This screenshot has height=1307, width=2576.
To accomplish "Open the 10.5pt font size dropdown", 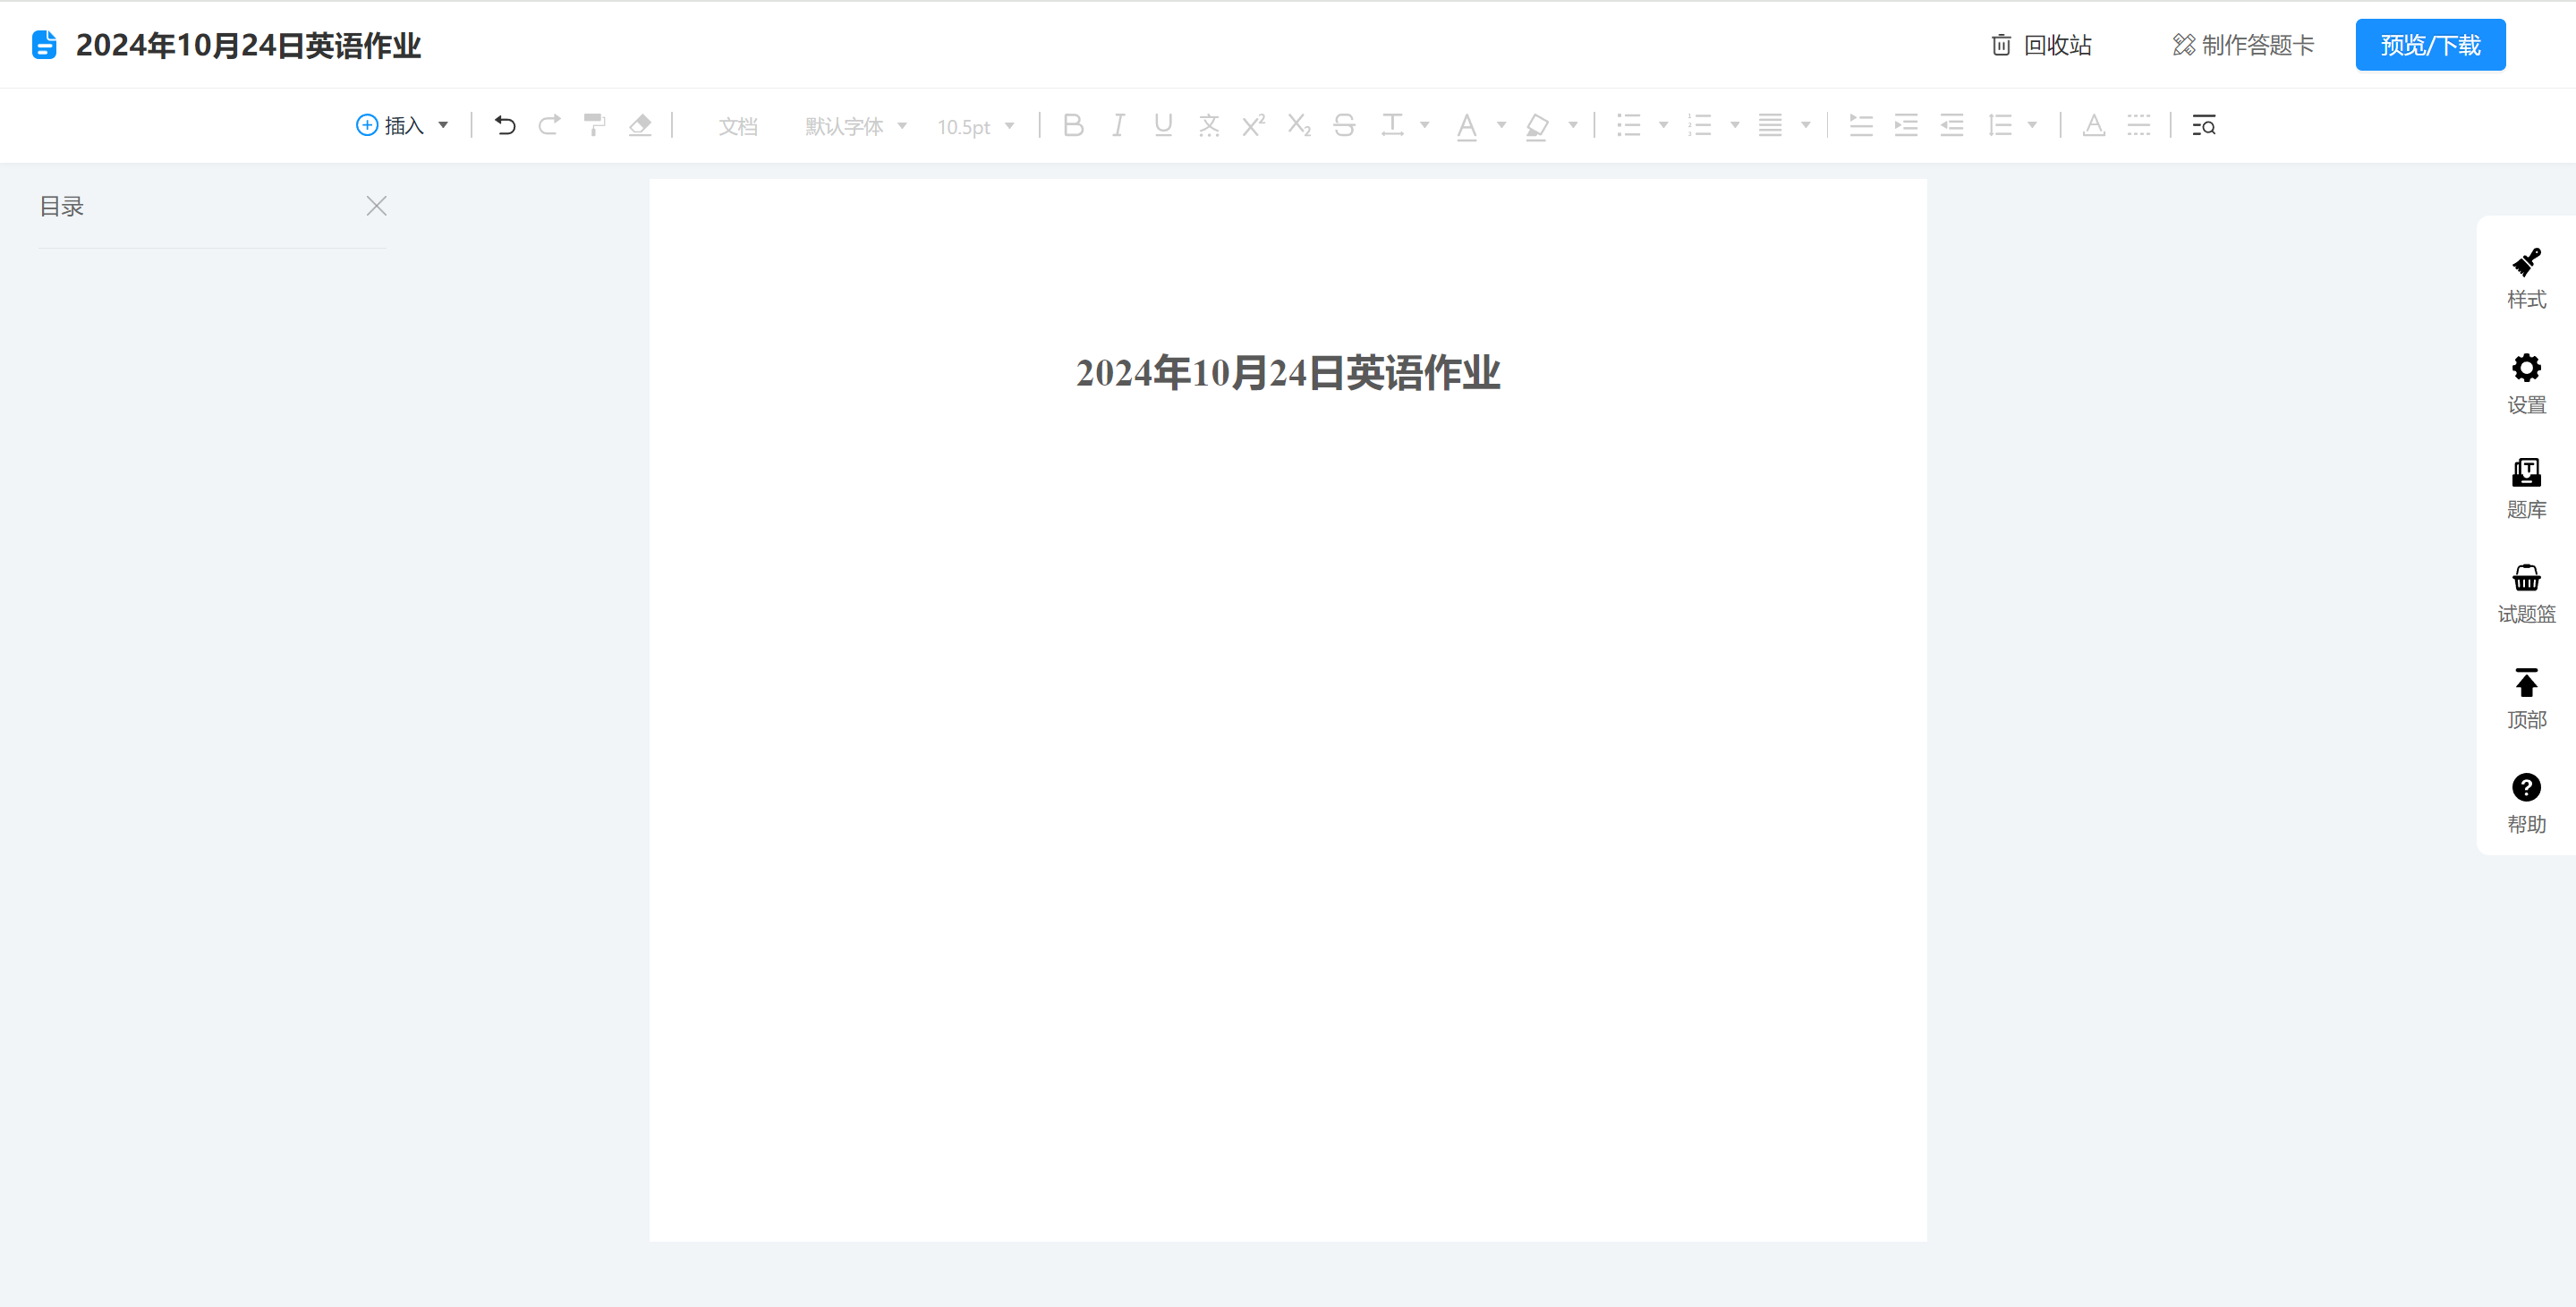I will click(976, 126).
